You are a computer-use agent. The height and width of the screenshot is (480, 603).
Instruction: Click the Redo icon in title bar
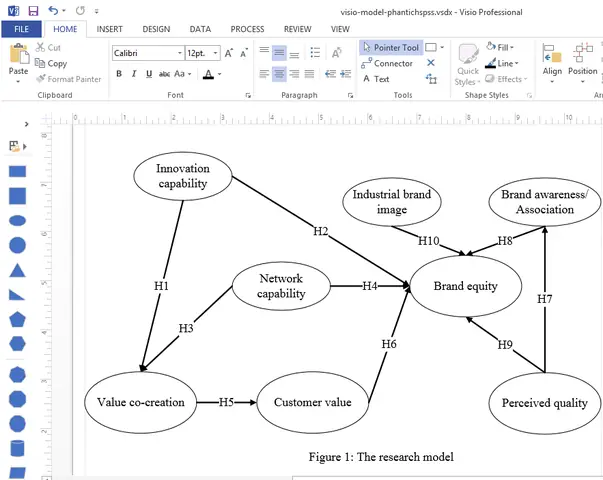tap(80, 11)
